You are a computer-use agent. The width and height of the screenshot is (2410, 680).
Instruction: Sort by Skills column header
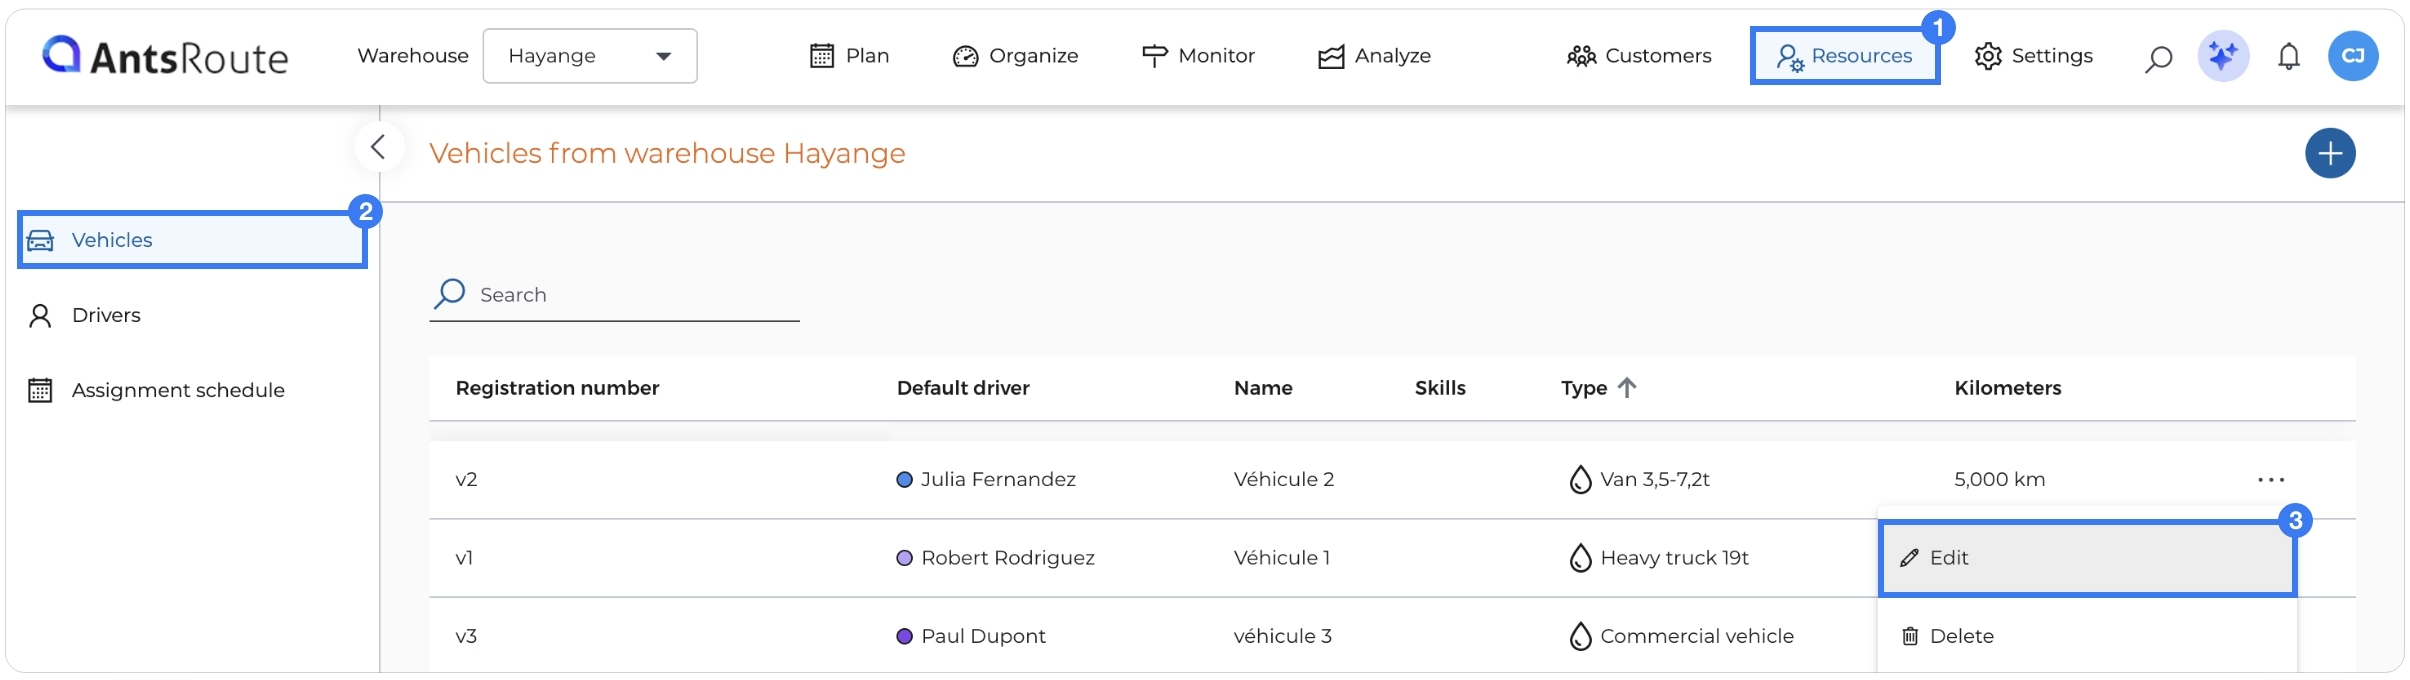pos(1440,388)
